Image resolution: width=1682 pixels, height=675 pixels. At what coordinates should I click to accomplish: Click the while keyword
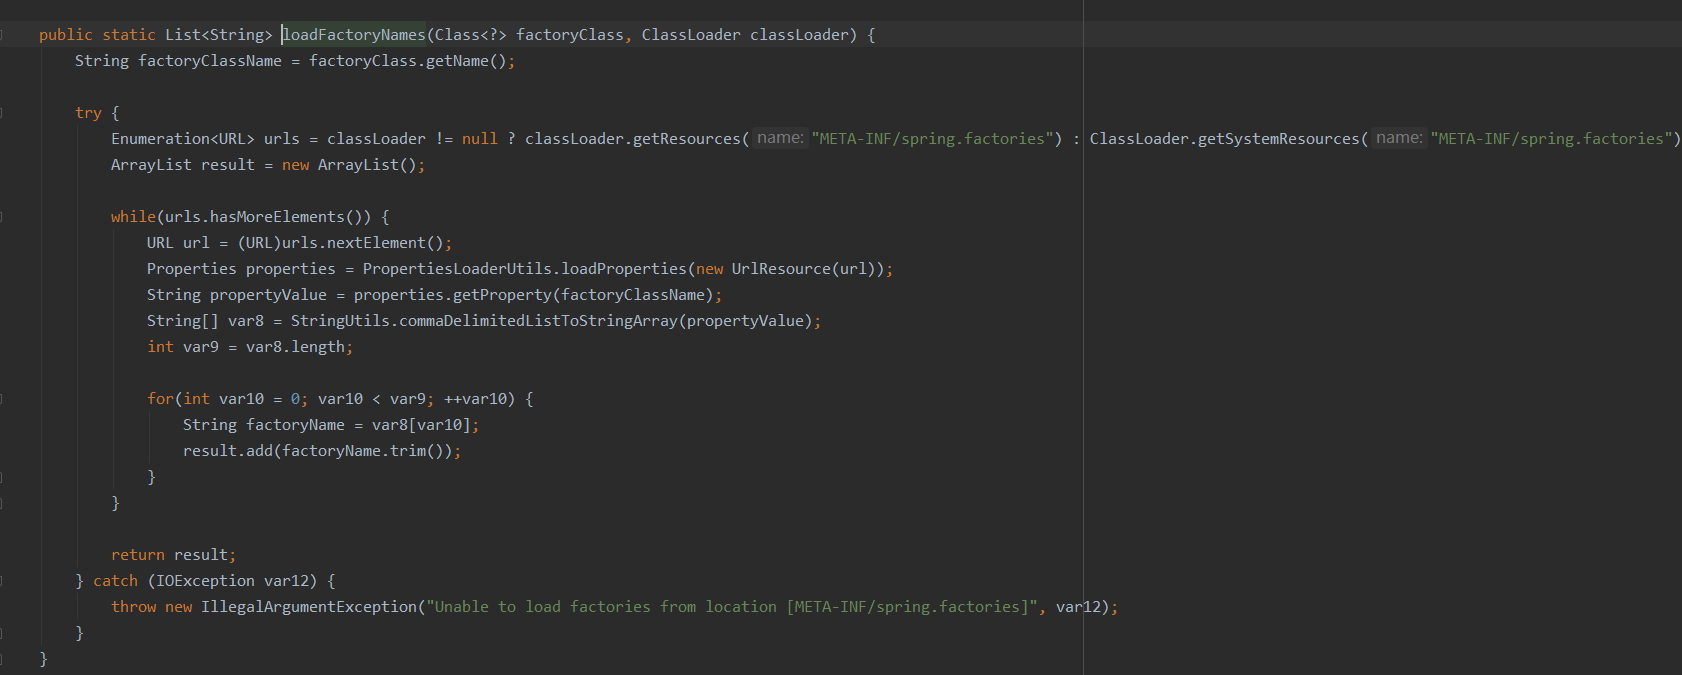click(x=133, y=217)
